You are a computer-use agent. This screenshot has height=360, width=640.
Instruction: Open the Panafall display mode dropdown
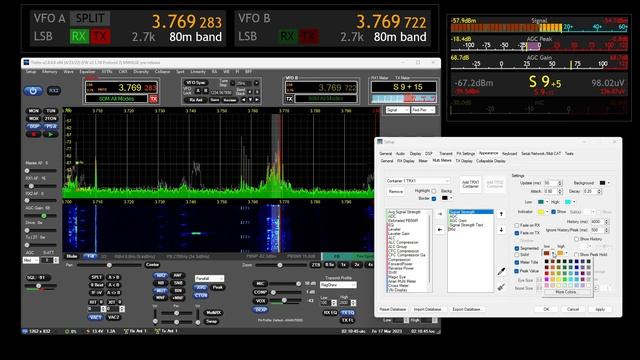209,278
